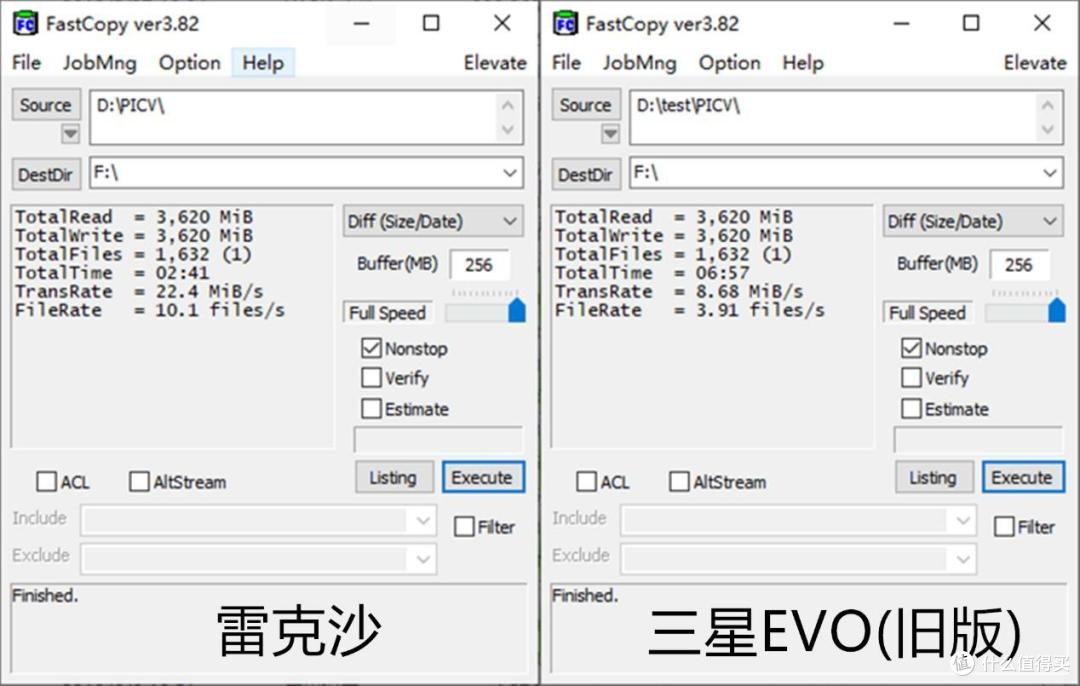Expand source history arrow in right window

(x=610, y=133)
